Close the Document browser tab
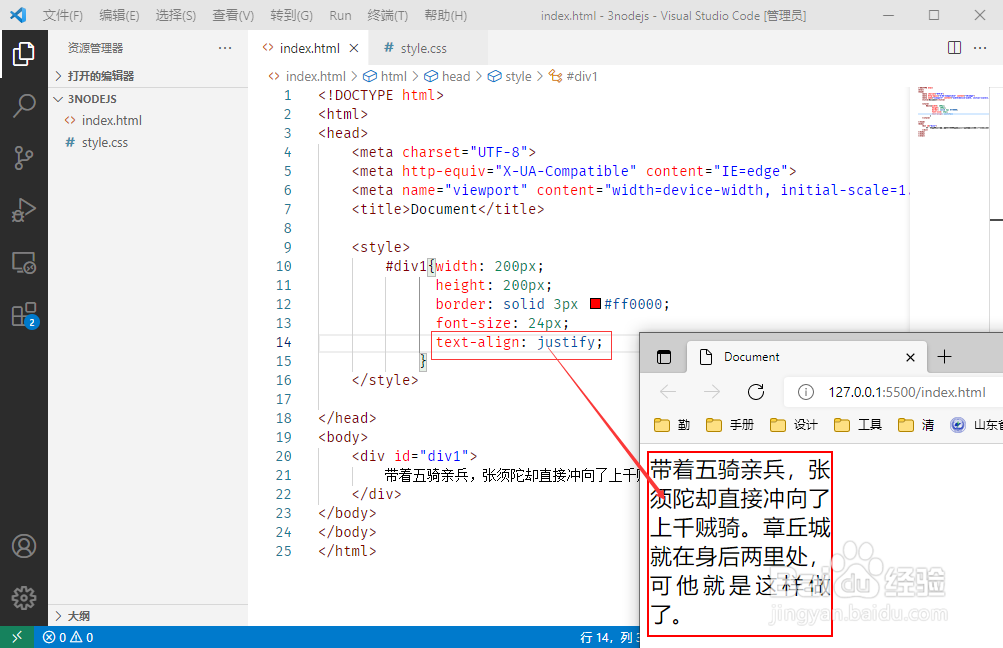Image resolution: width=1003 pixels, height=648 pixels. point(910,357)
